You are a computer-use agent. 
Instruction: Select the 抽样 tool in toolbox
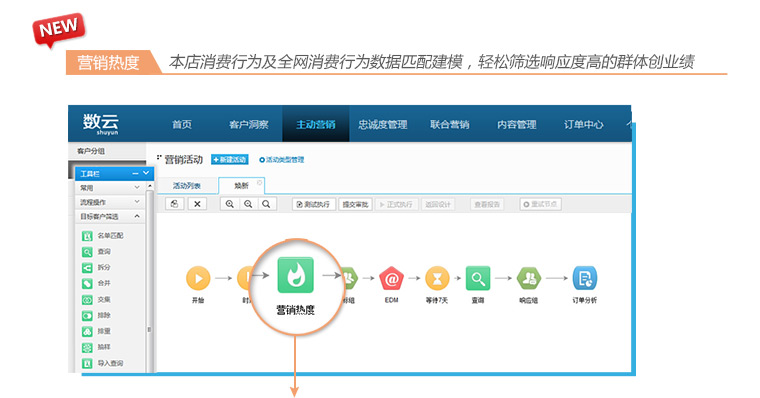96,347
